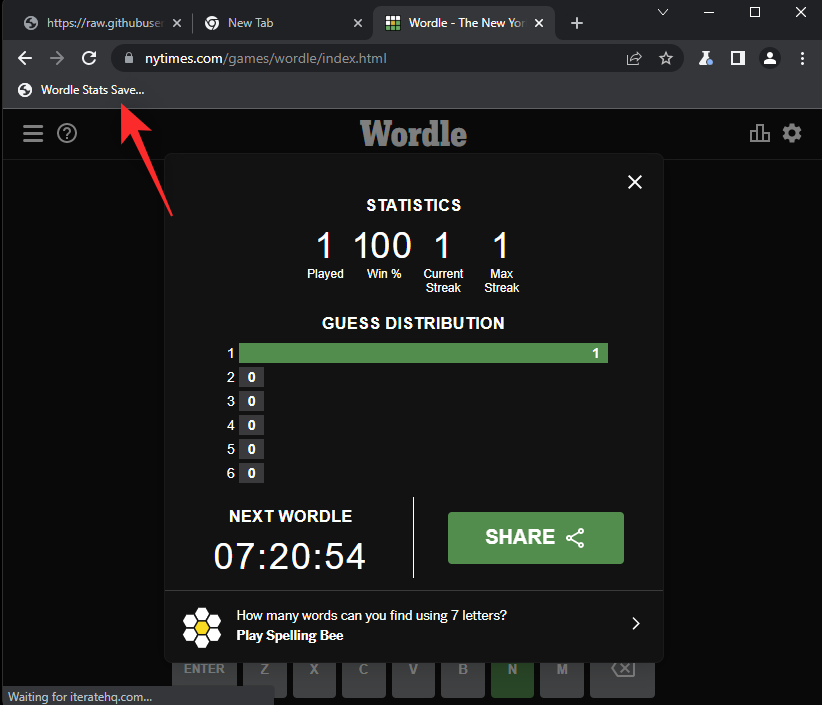Image resolution: width=822 pixels, height=705 pixels.
Task: Toggle the browser side panel icon
Action: [x=737, y=58]
